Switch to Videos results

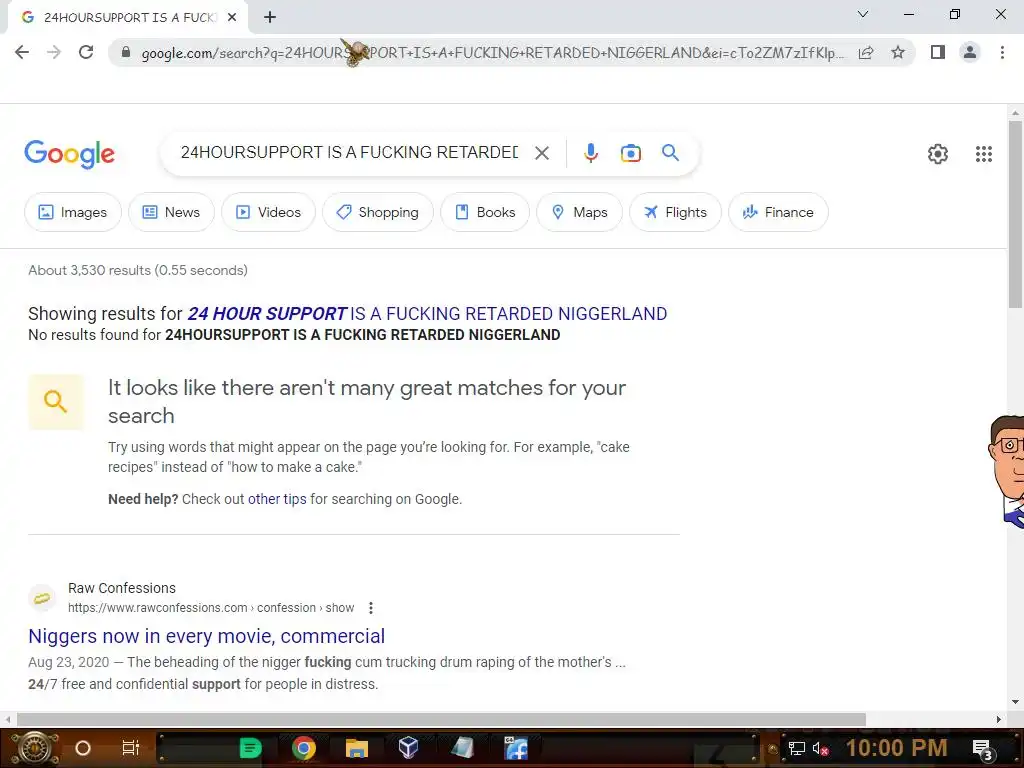click(268, 212)
